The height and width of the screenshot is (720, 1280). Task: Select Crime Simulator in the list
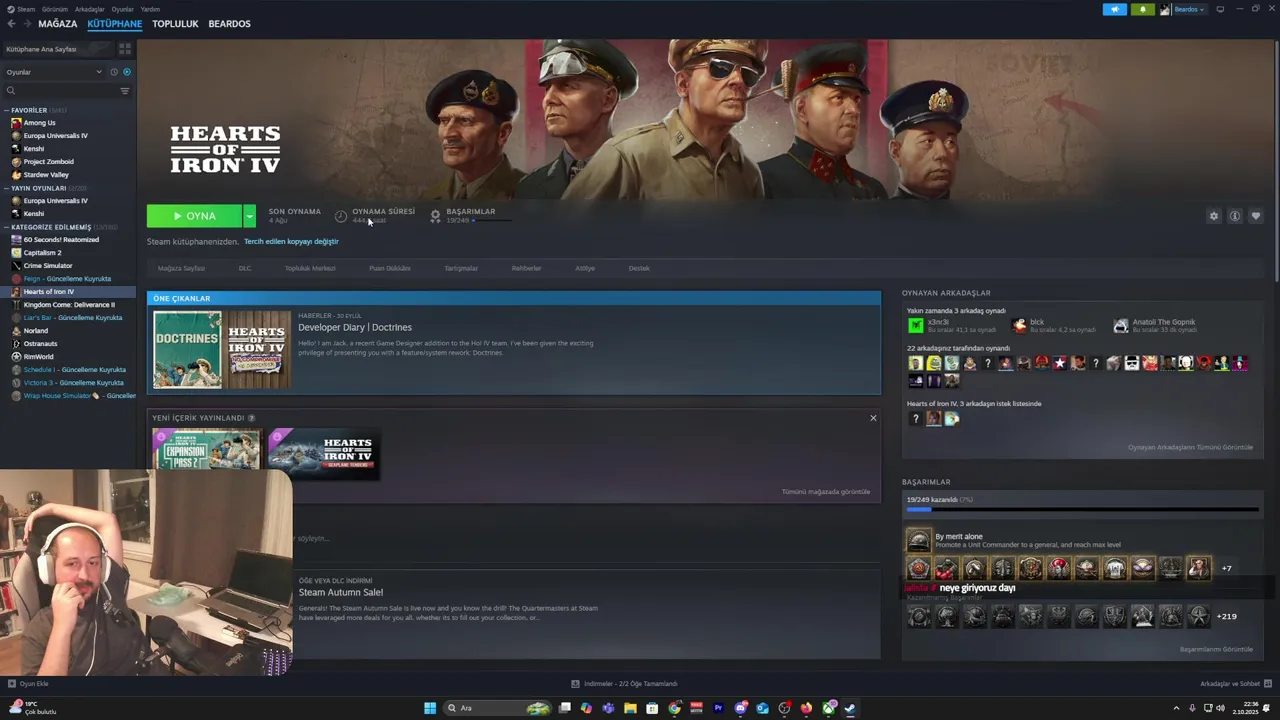pos(48,266)
